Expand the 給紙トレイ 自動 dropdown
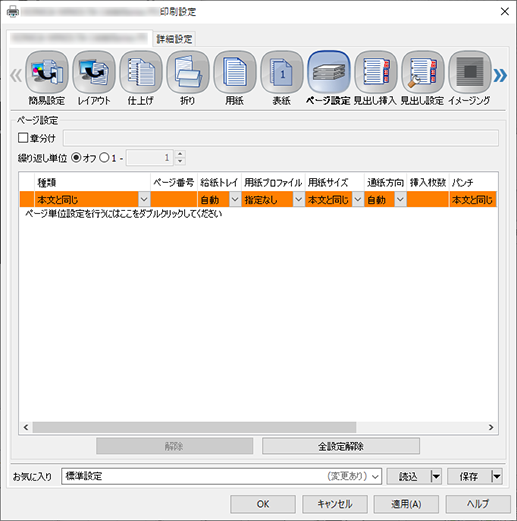 tap(235, 199)
